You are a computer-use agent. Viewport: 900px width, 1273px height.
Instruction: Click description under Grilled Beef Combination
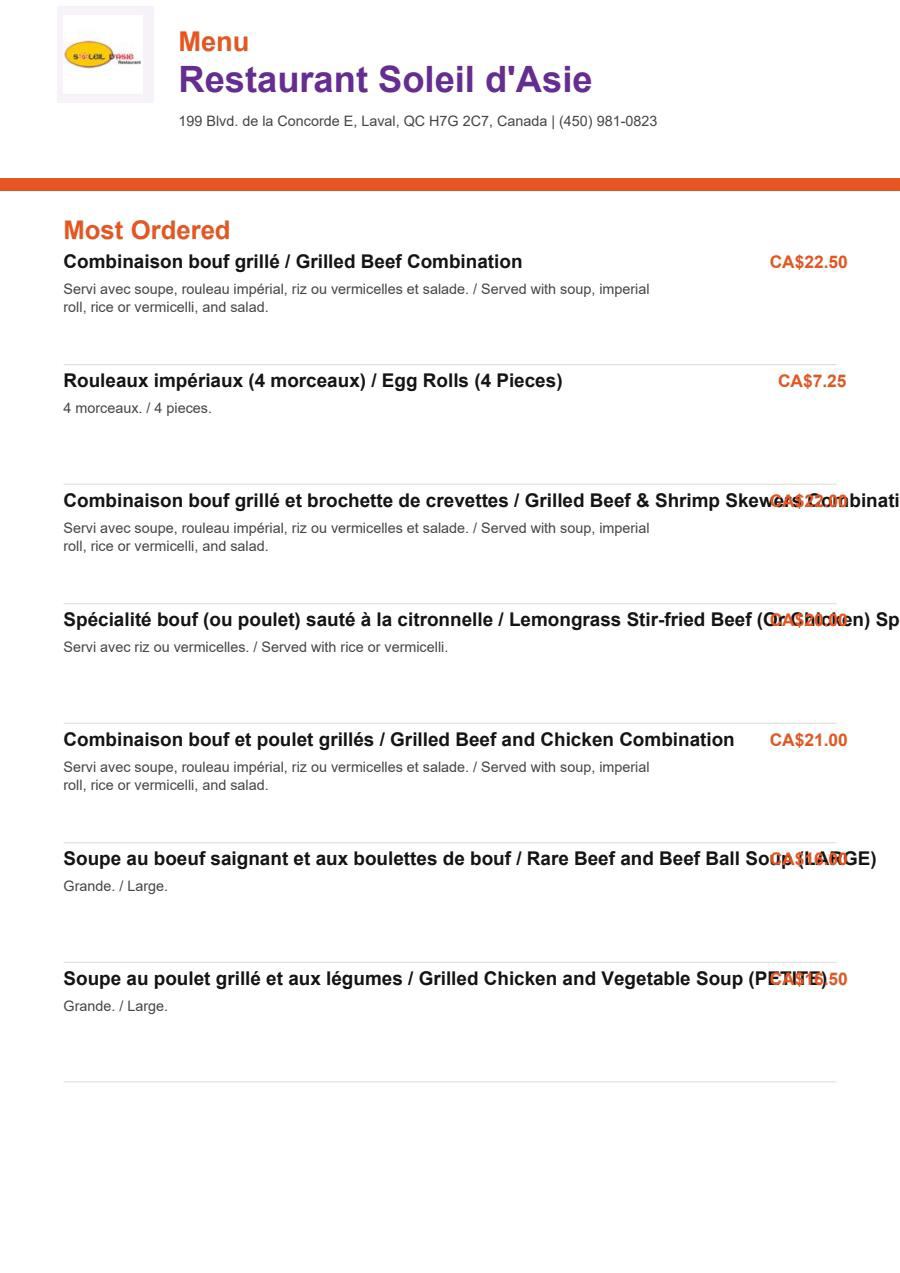tap(357, 298)
